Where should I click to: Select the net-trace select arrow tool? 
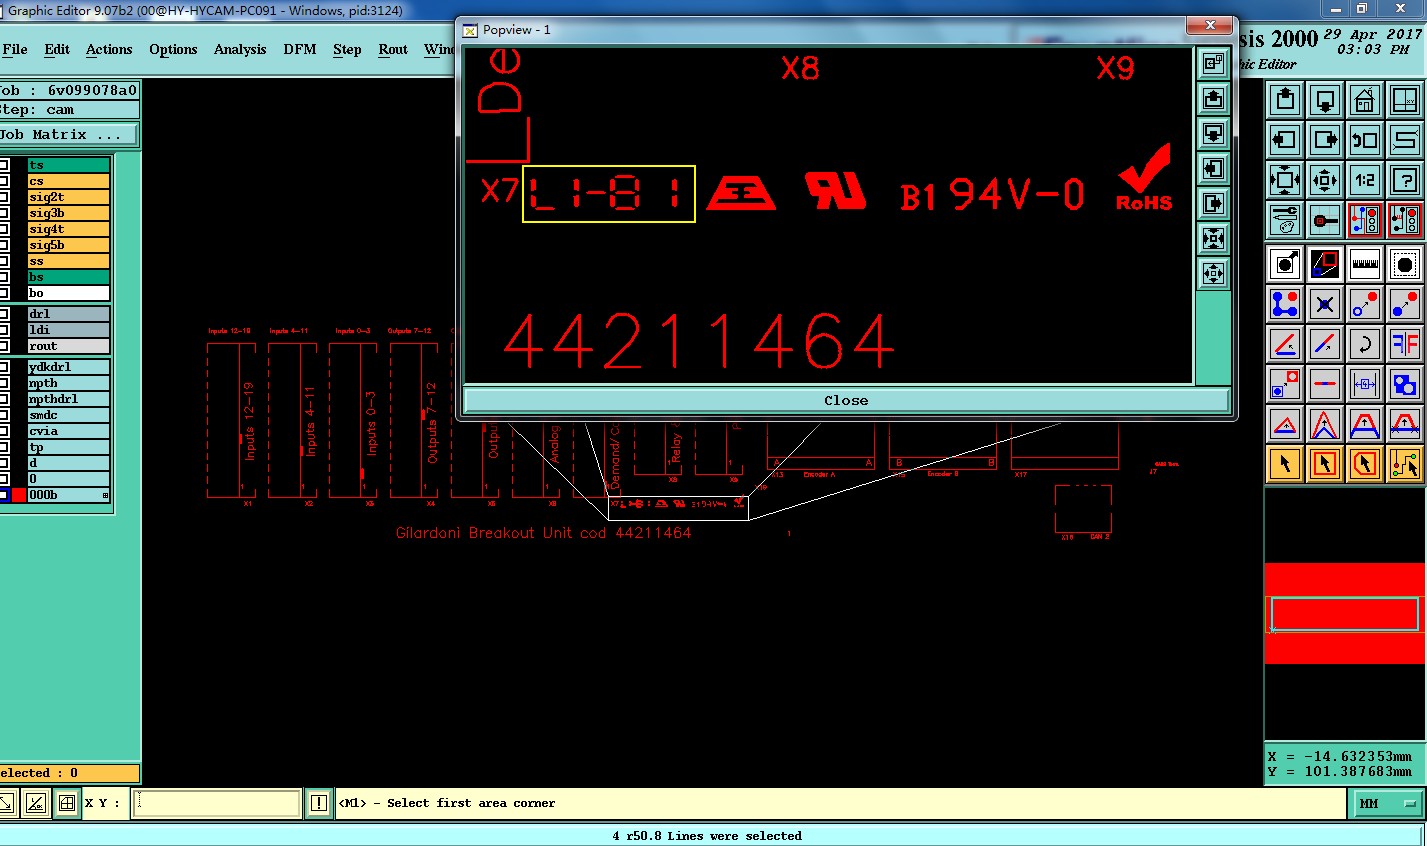coord(1405,464)
